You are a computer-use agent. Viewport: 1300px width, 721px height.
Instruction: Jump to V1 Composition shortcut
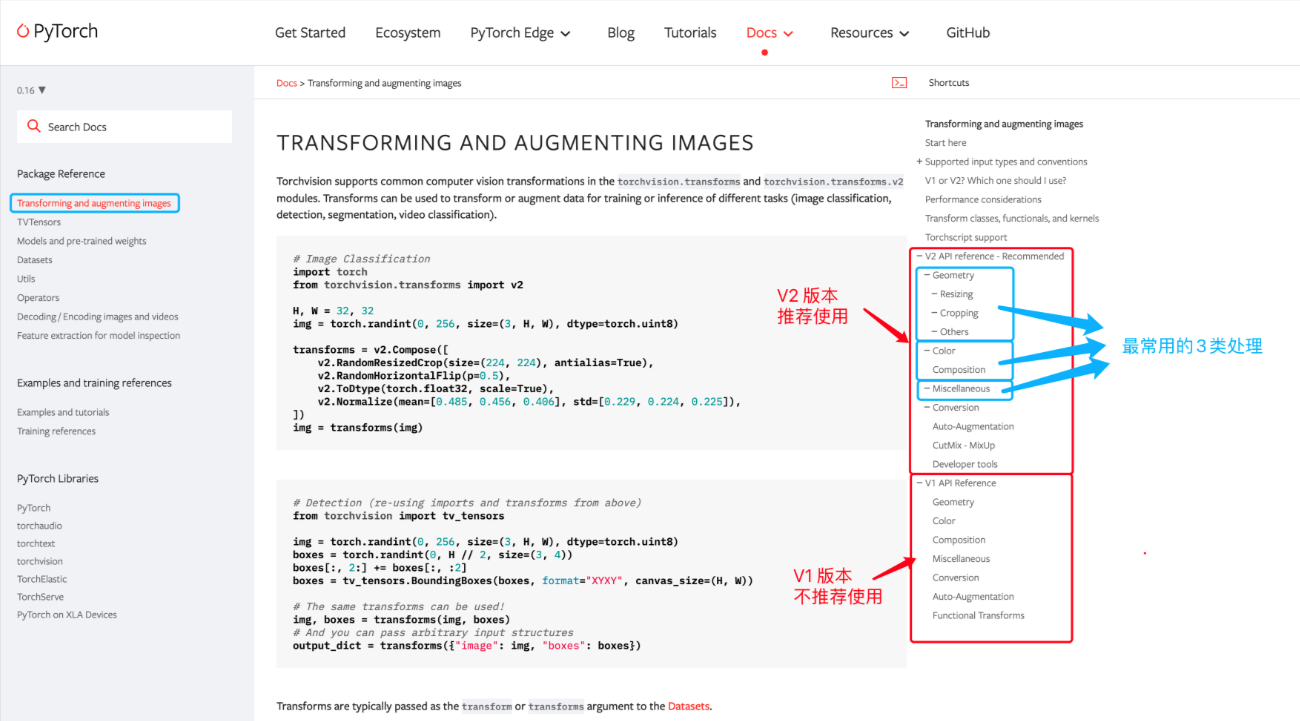959,540
